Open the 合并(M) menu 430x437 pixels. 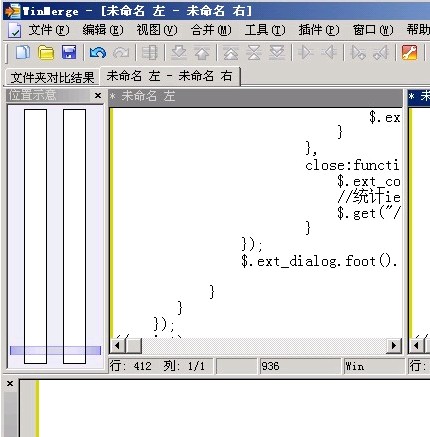(x=211, y=30)
